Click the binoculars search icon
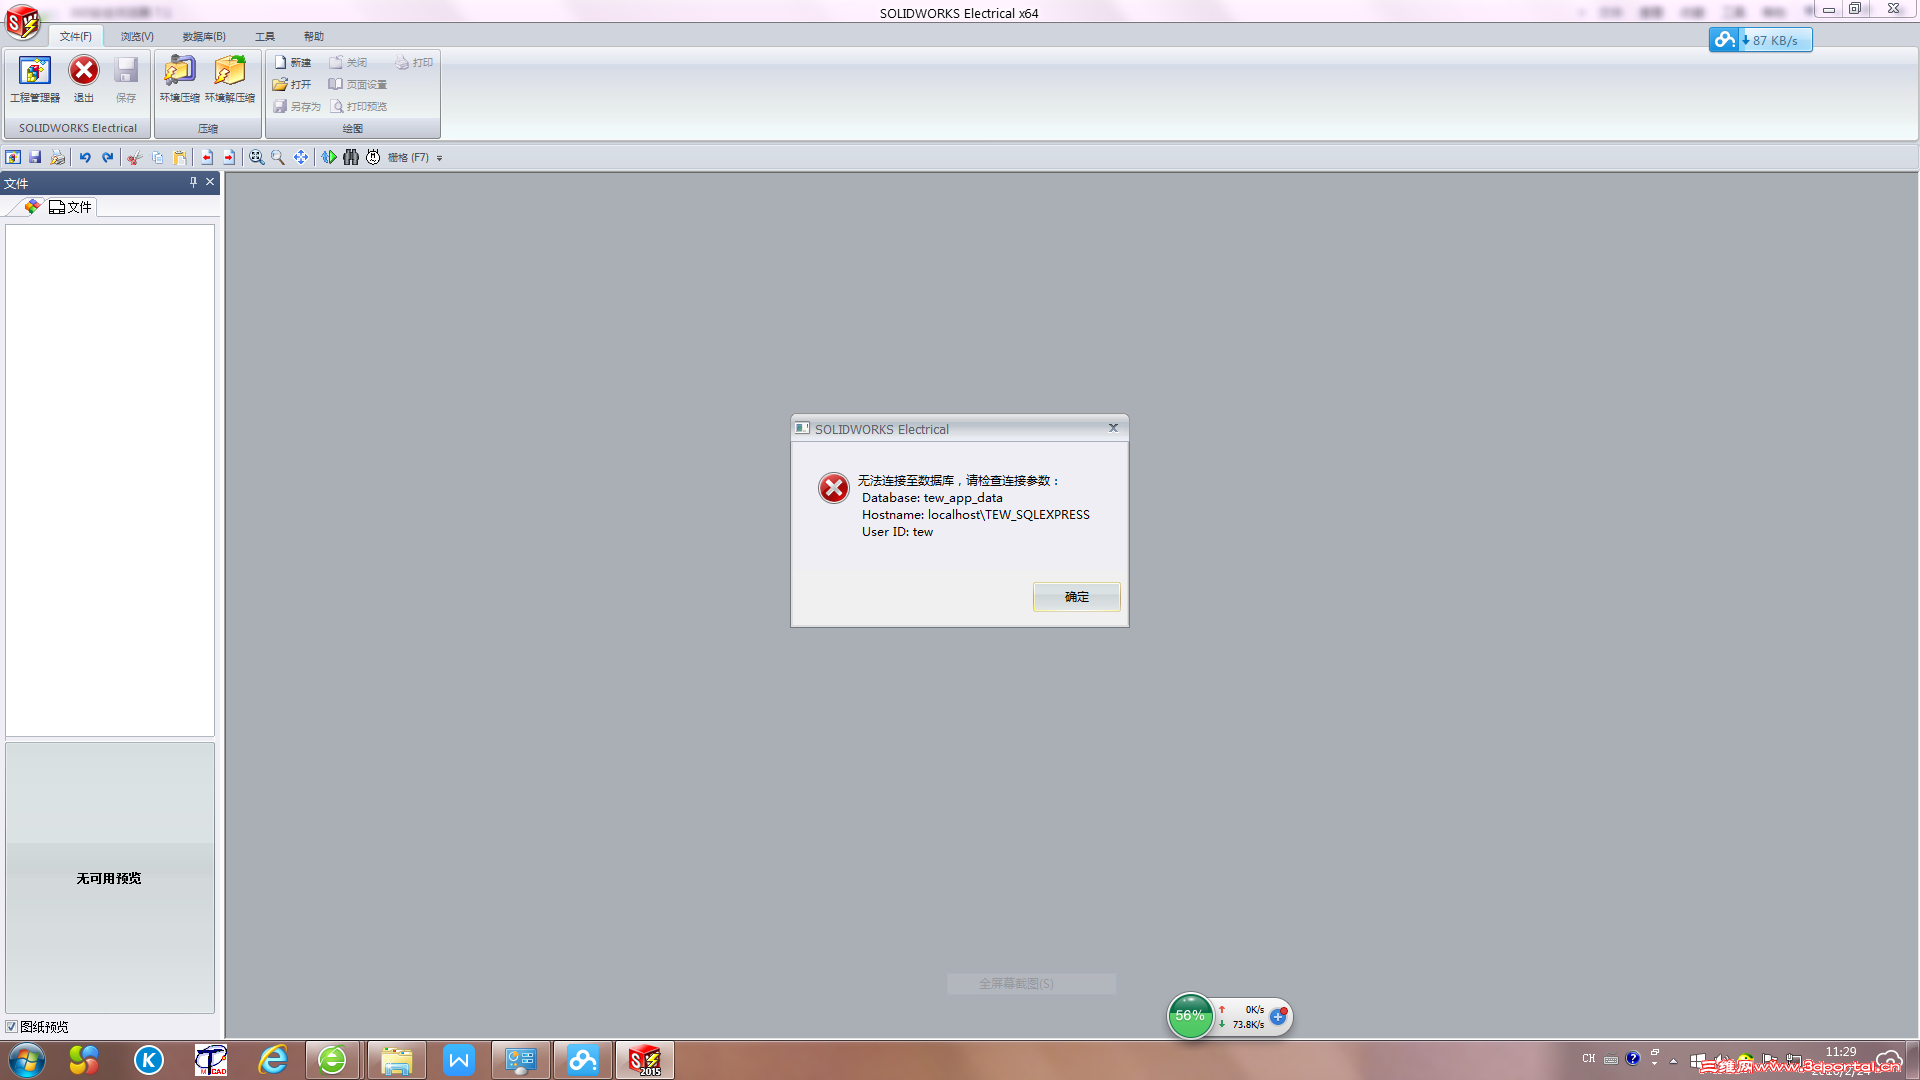The image size is (1920, 1080). pyautogui.click(x=351, y=157)
